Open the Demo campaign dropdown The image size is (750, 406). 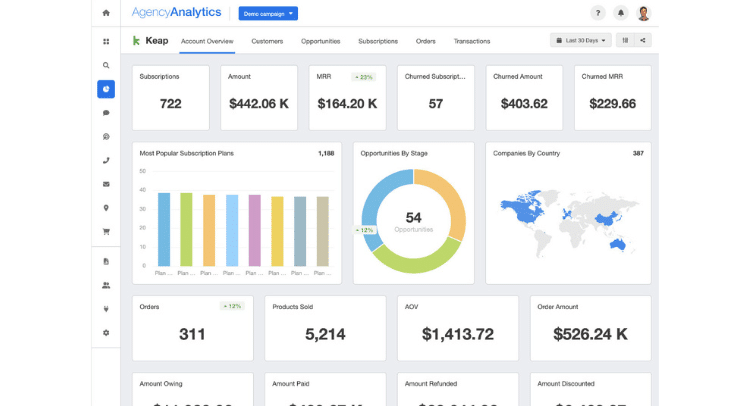tap(268, 13)
